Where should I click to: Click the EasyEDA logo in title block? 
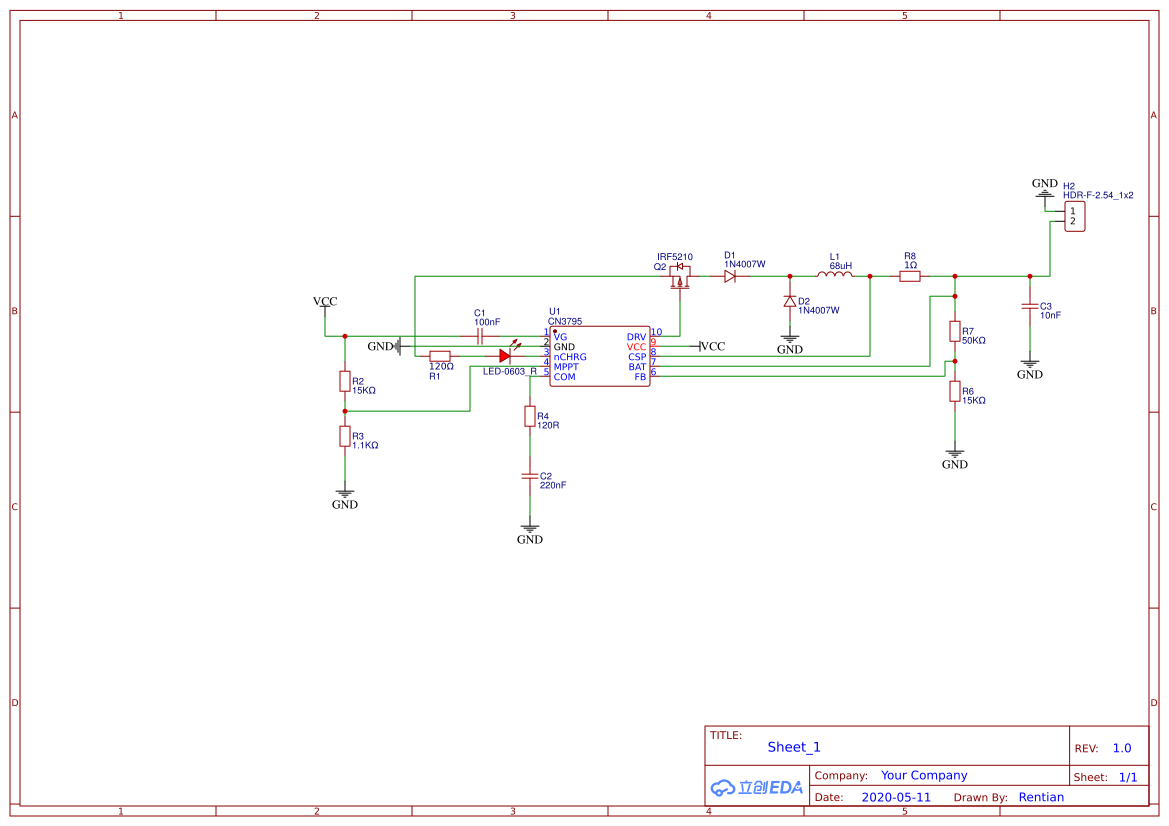[x=757, y=787]
